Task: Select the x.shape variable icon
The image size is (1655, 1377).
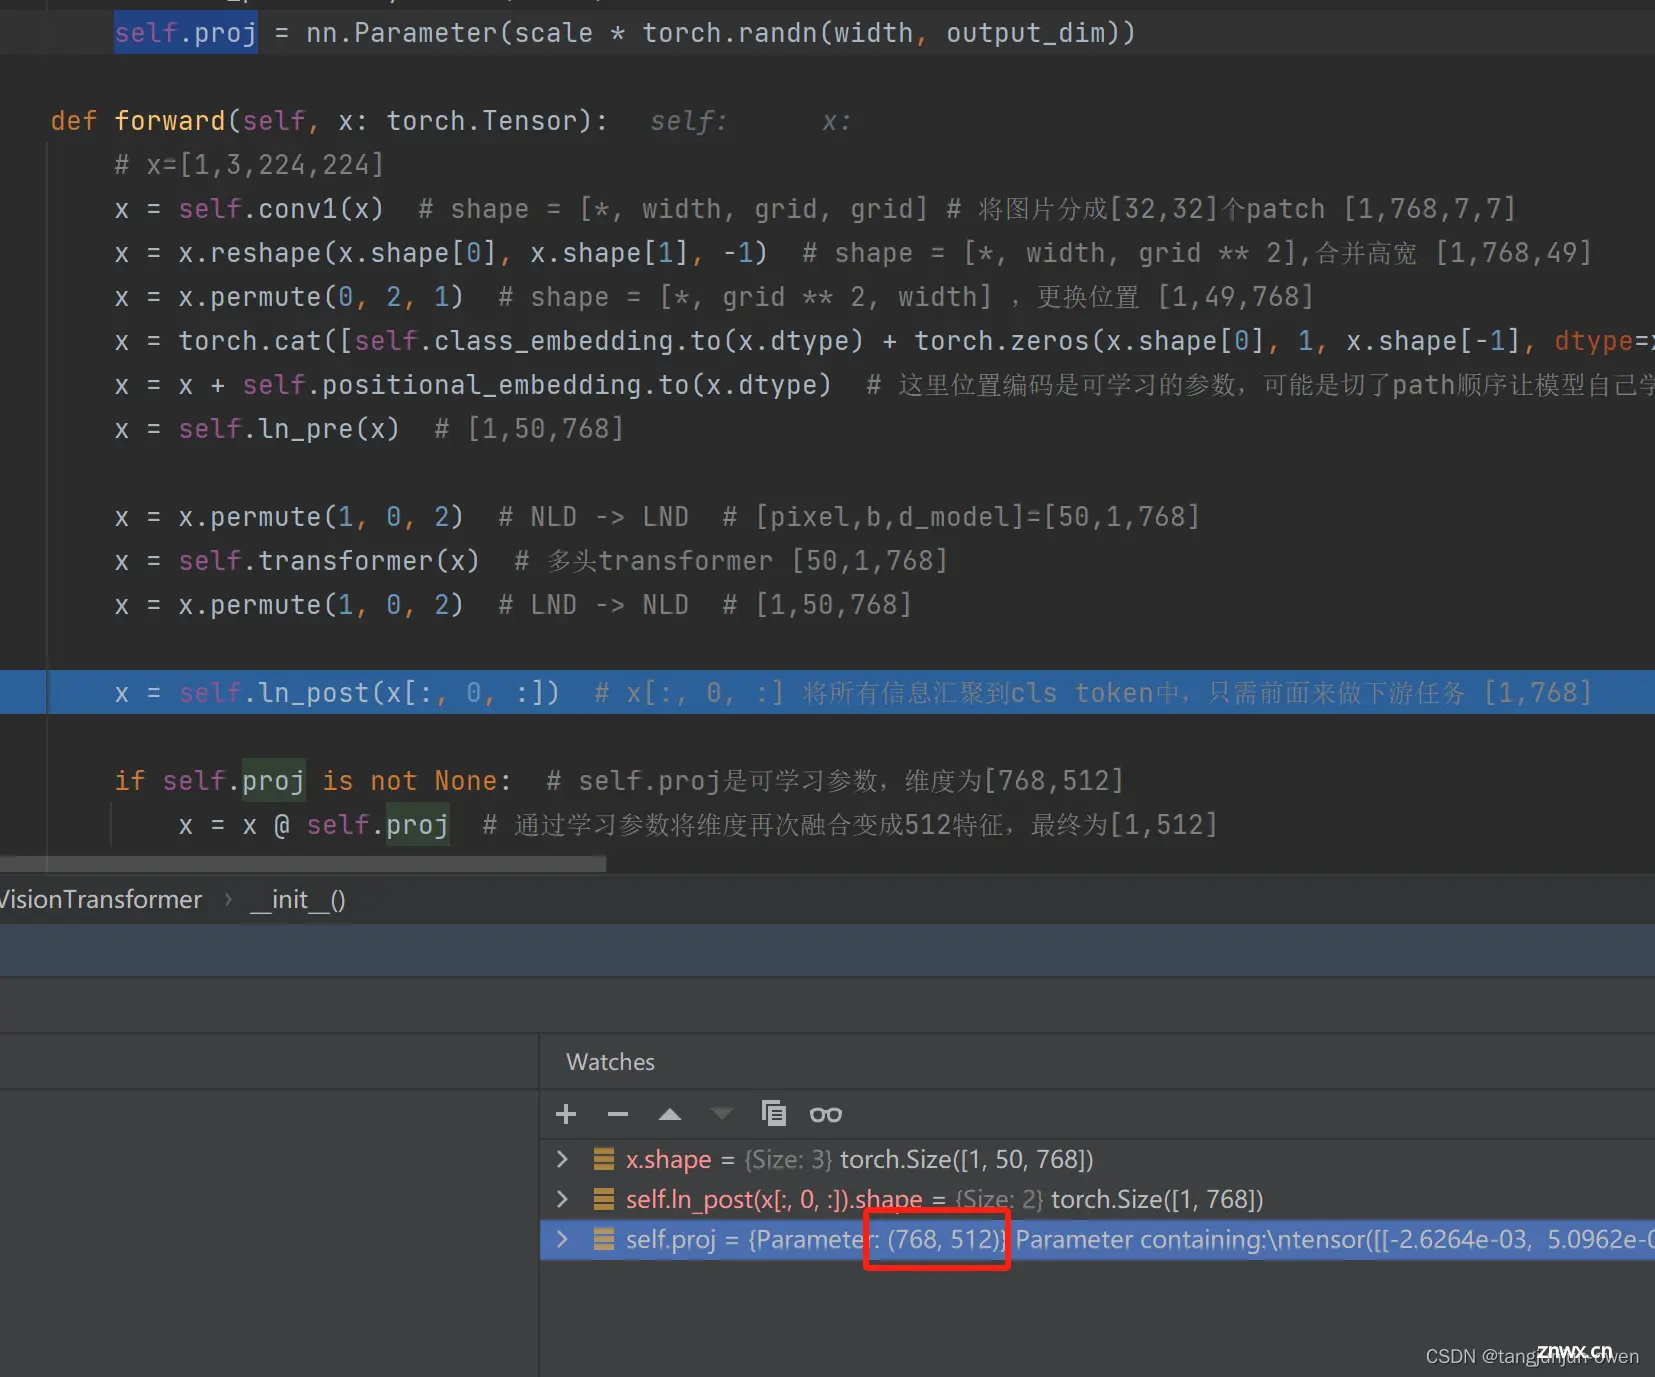Action: click(x=604, y=1159)
